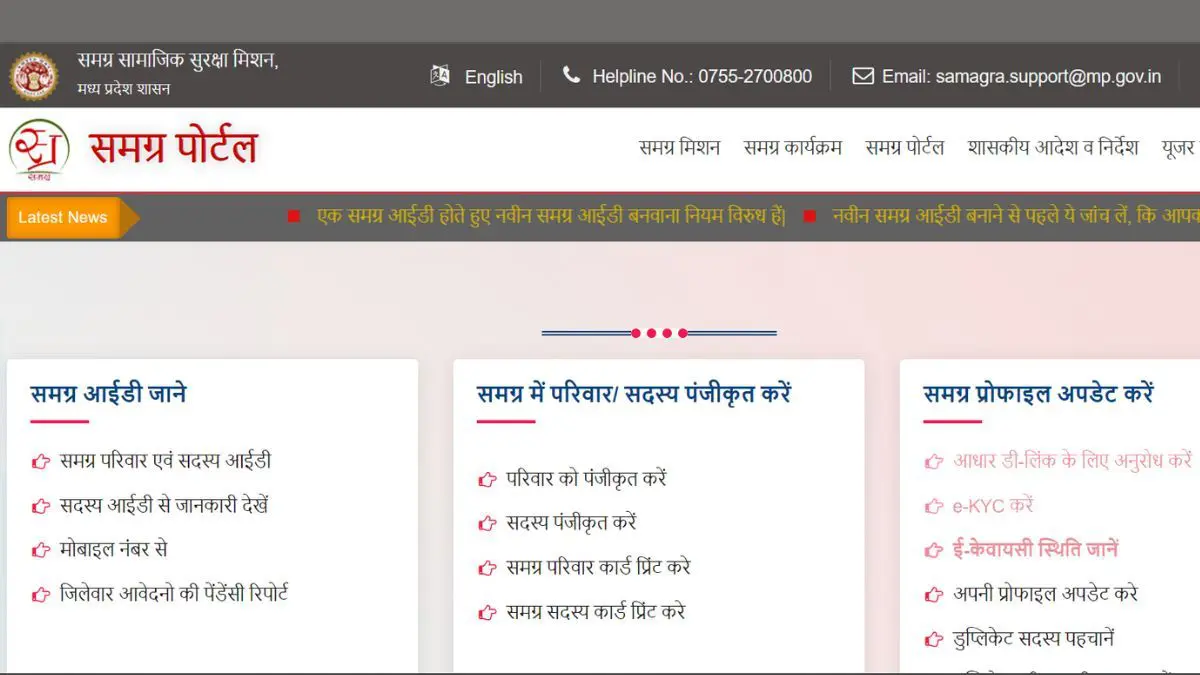The height and width of the screenshot is (675, 1200).
Task: Open the समग्र कार्यक्रम menu
Action: coord(792,148)
